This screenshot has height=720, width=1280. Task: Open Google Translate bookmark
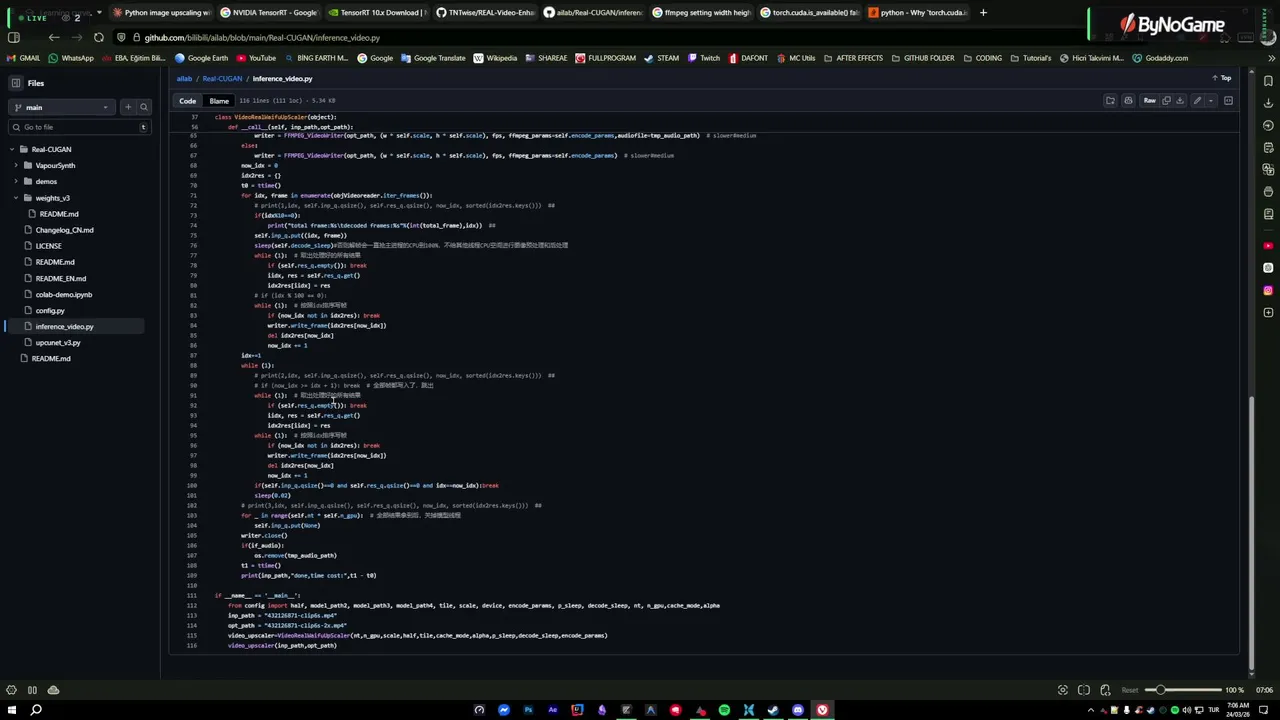point(433,58)
